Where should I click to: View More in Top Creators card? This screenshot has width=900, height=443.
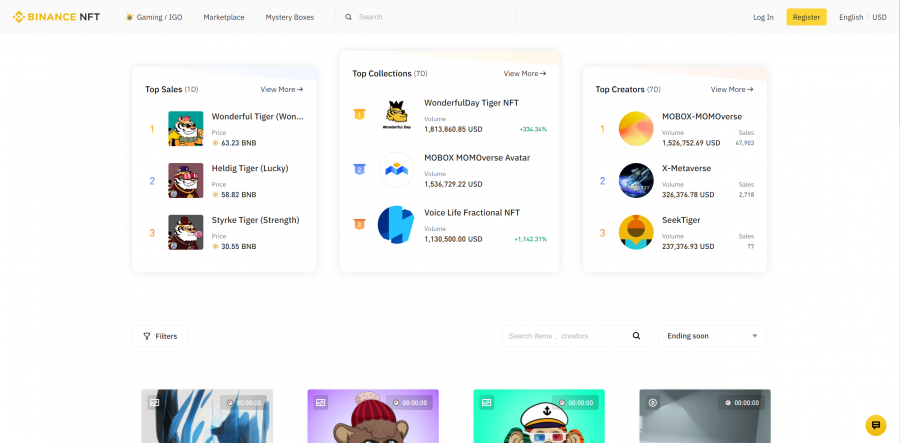coord(732,89)
